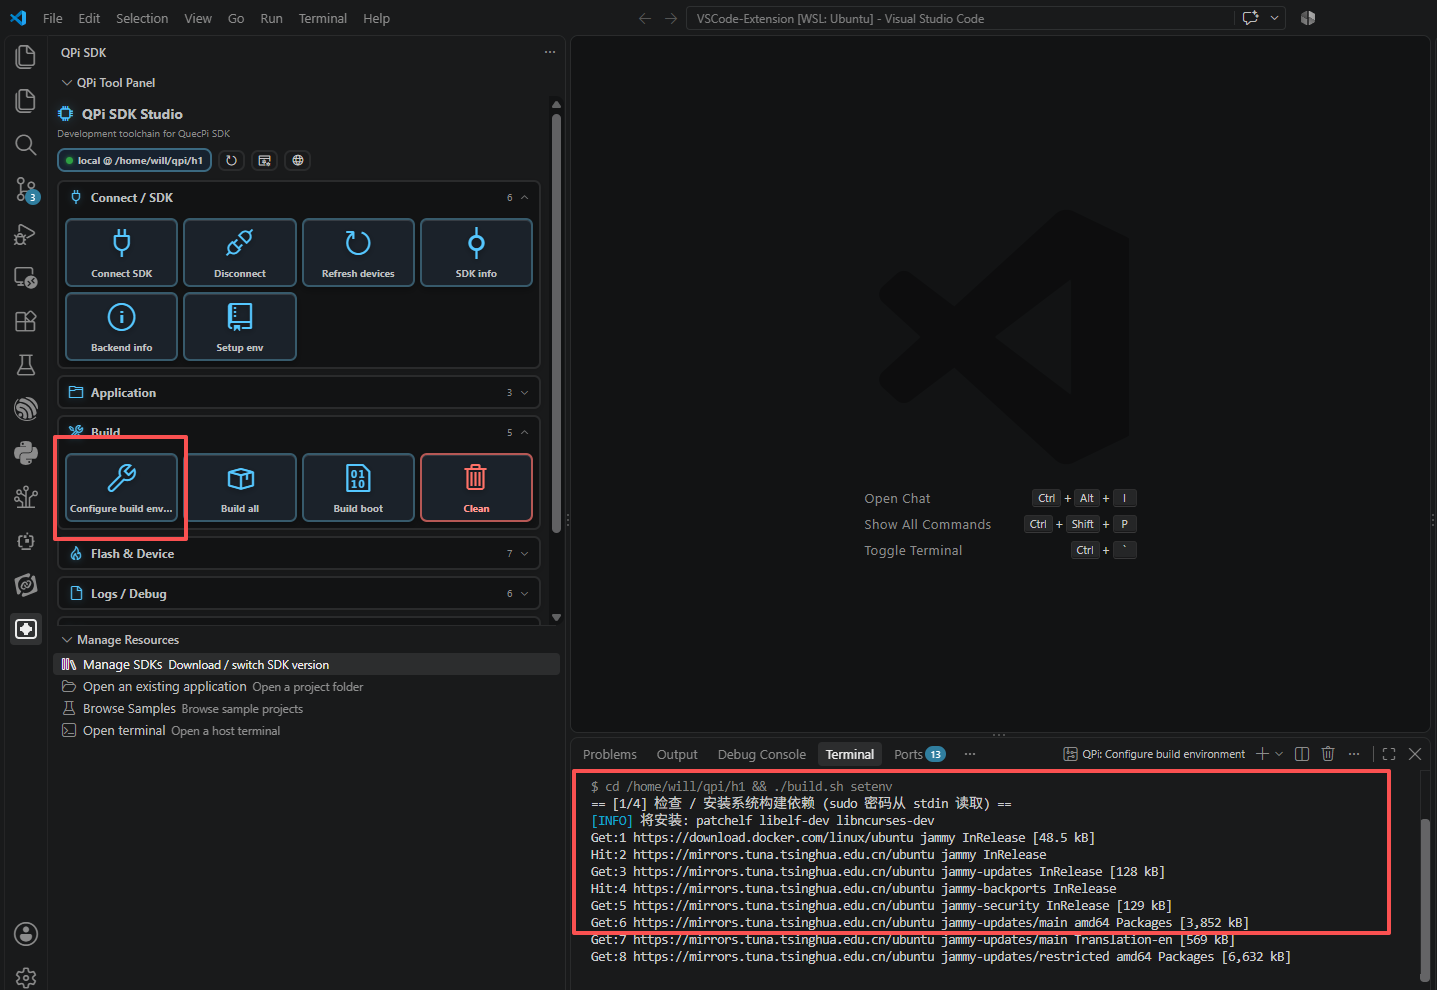Split the terminal
This screenshot has width=1437, height=990.
pyautogui.click(x=1302, y=754)
